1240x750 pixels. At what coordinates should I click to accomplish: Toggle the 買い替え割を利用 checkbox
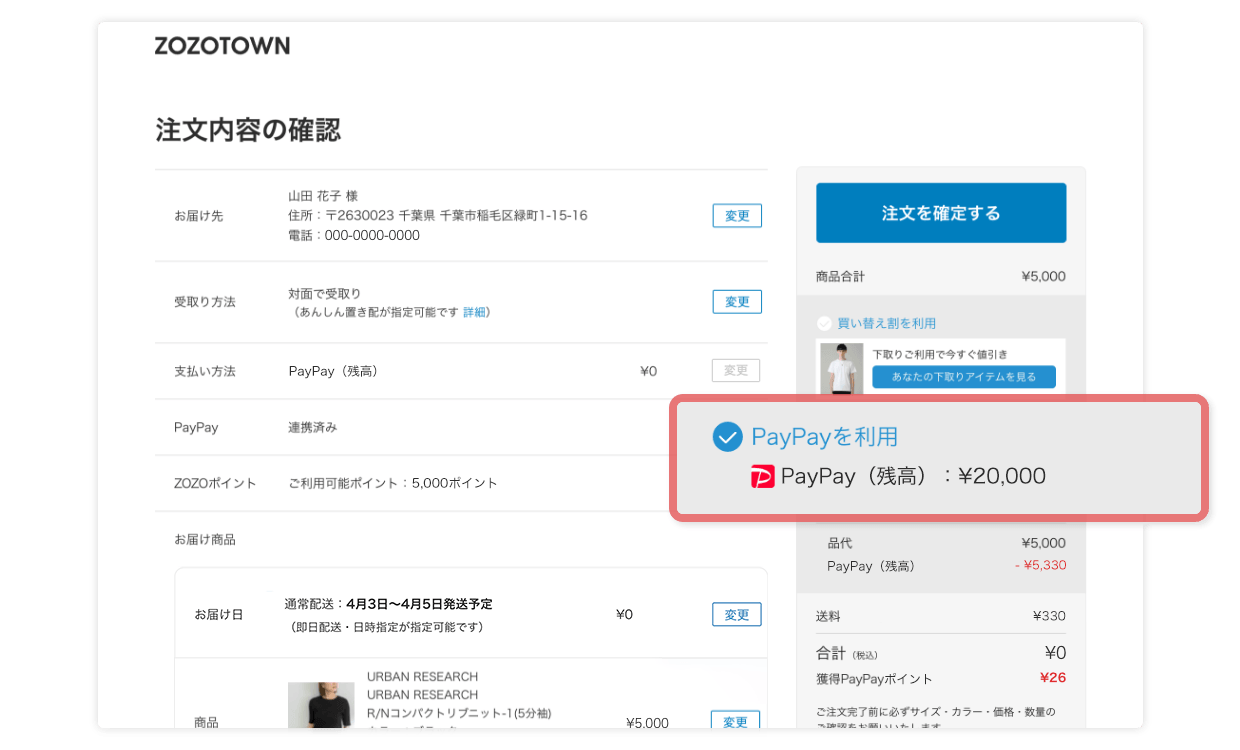click(x=824, y=323)
